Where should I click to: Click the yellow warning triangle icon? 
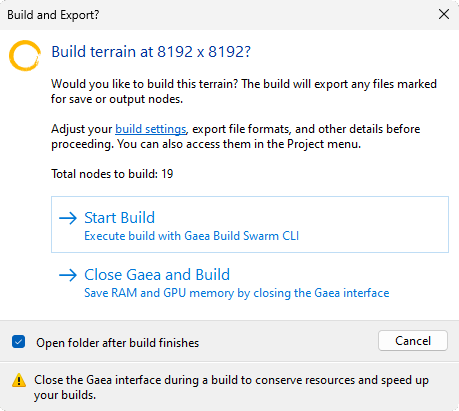tap(19, 380)
